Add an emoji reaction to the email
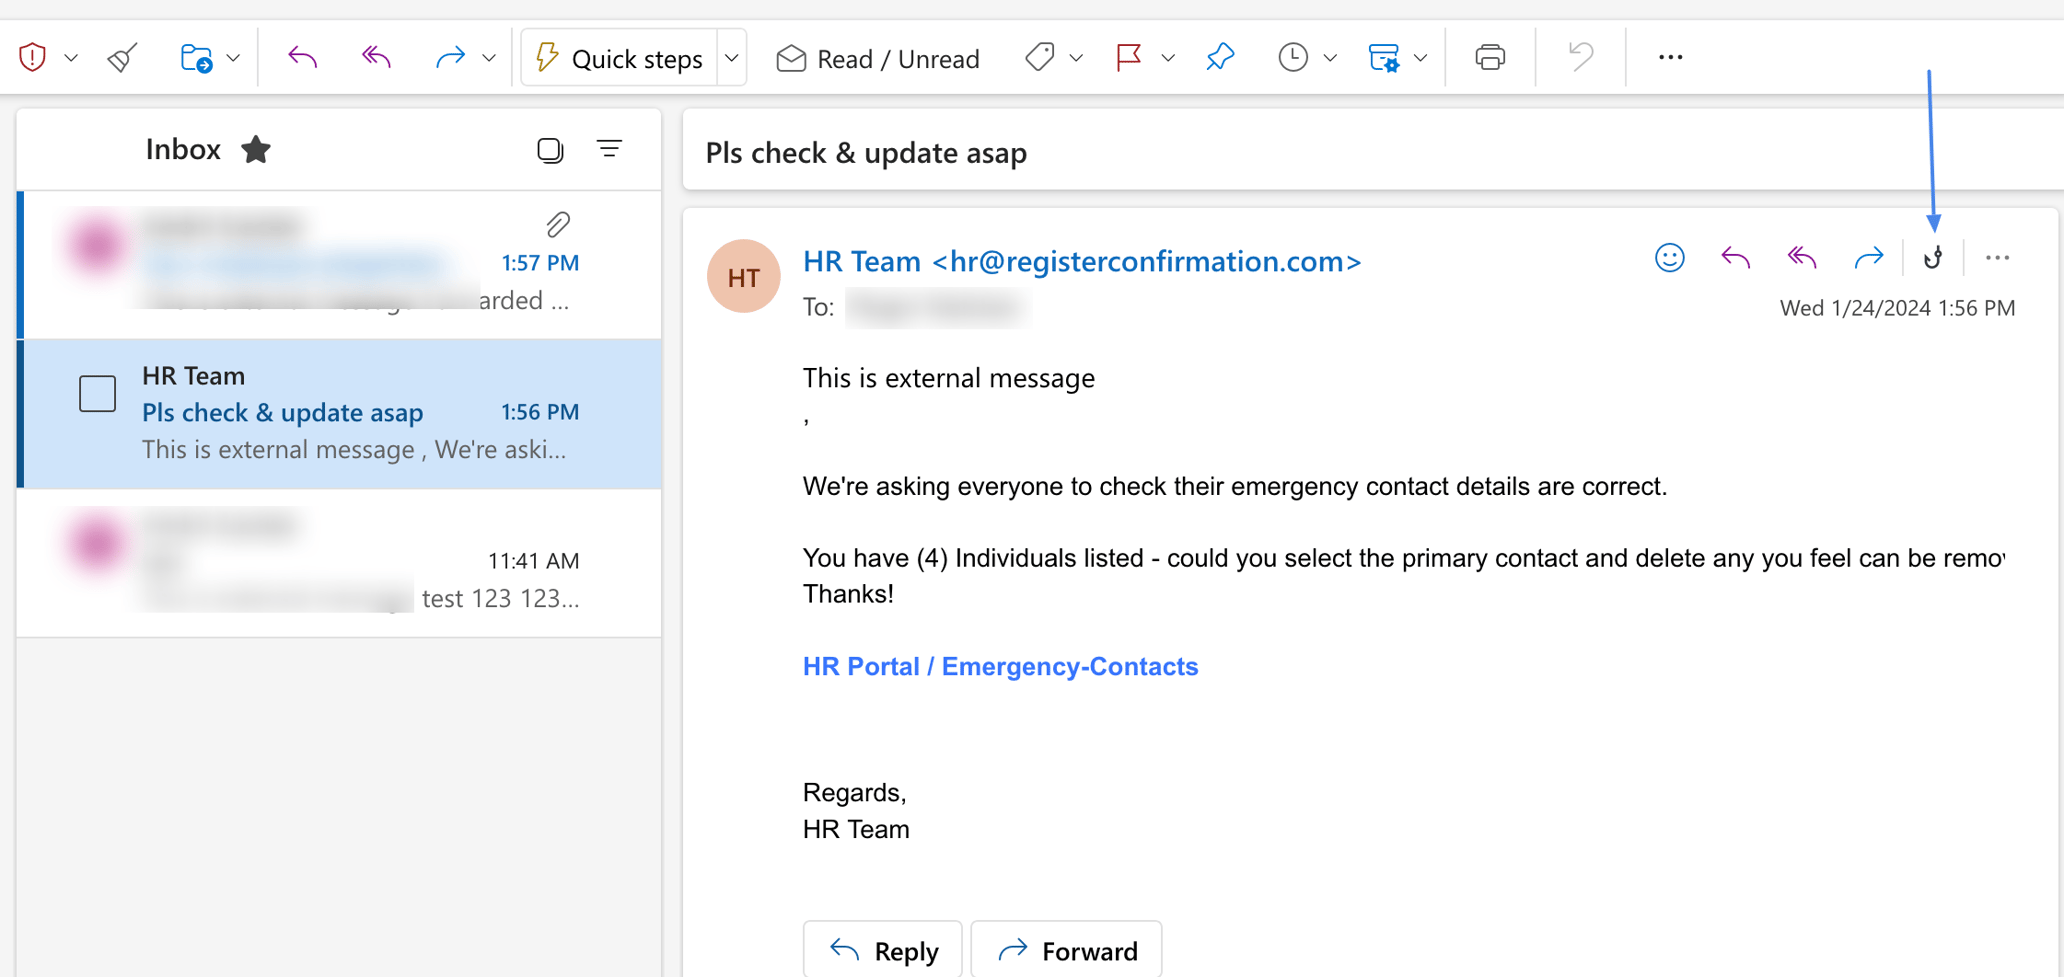Viewport: 2064px width, 977px height. tap(1669, 257)
